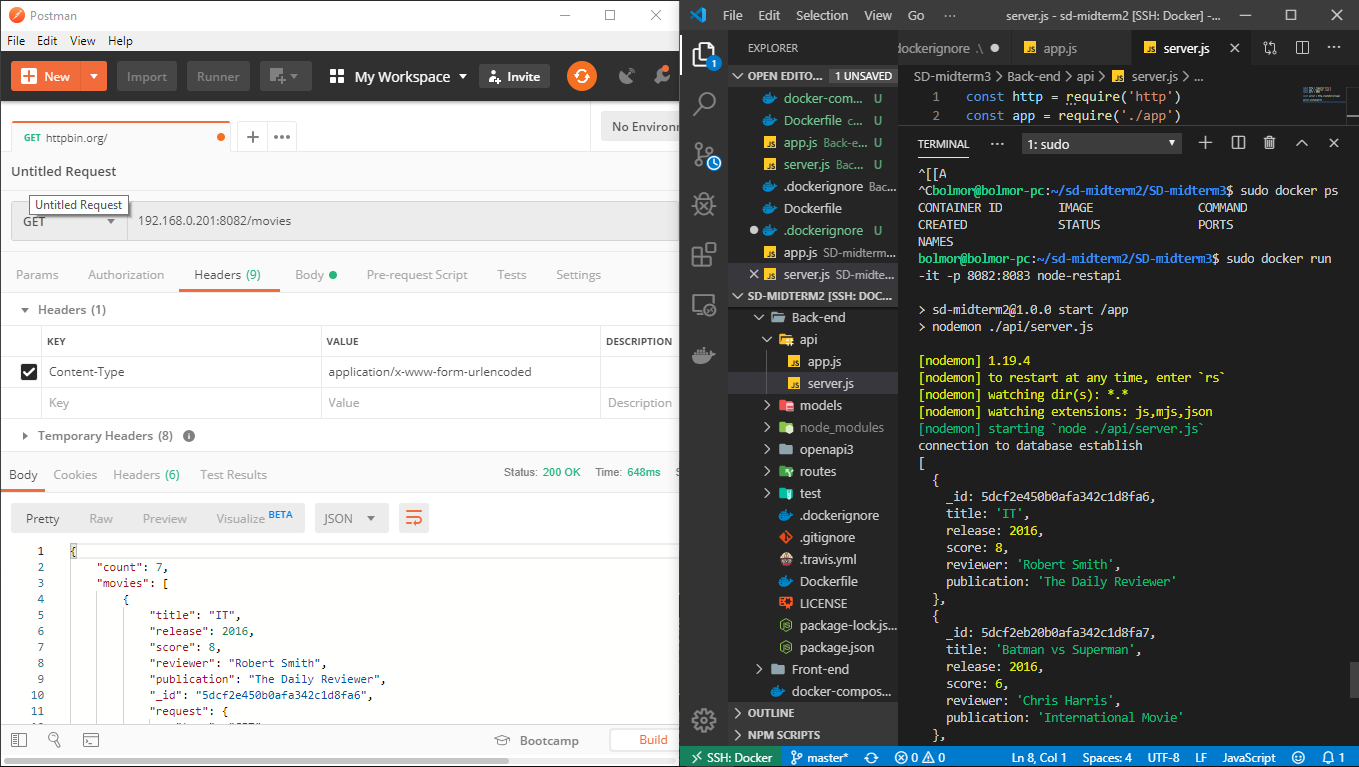This screenshot has width=1359, height=767.
Task: Select the Raw response view
Action: [x=101, y=518]
